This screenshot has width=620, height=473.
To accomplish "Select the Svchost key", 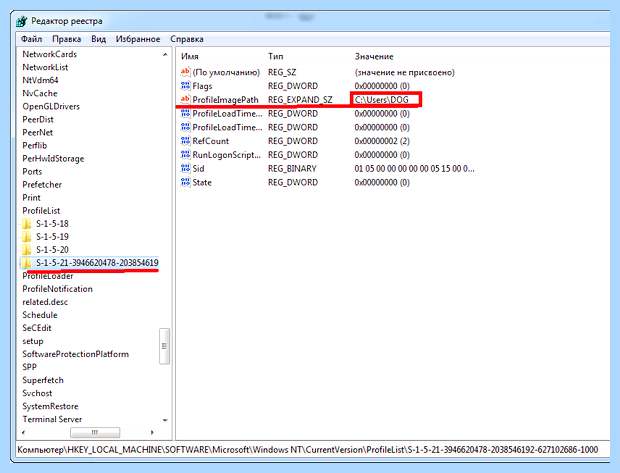I will tap(37, 394).
